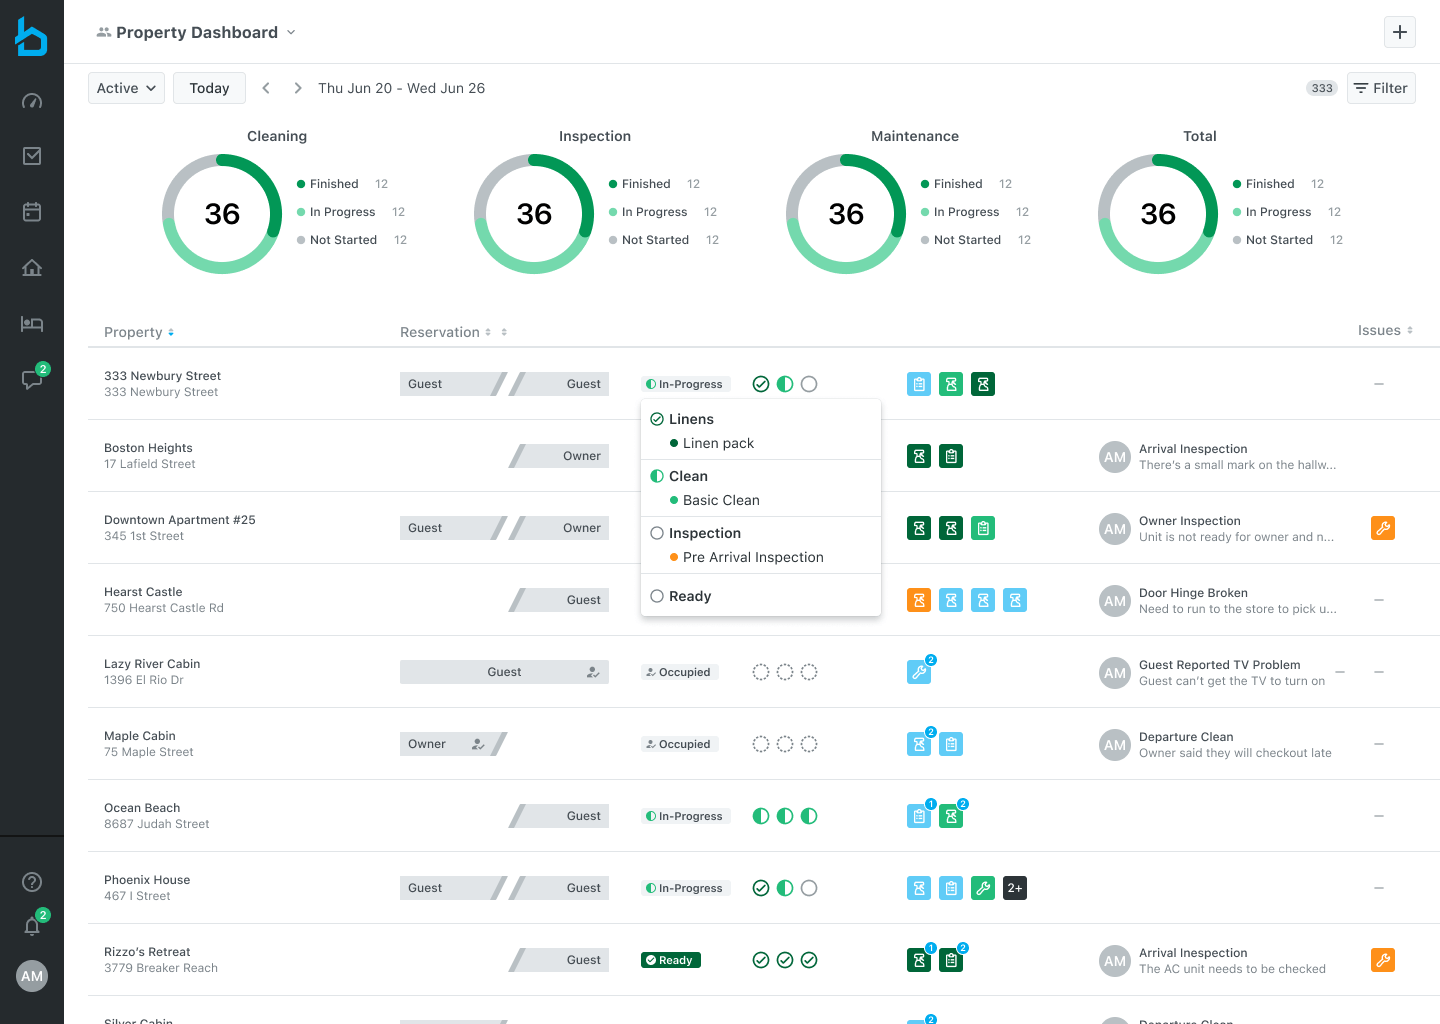The image size is (1440, 1024).
Task: Open the calendar icon in sidebar
Action: [32, 212]
